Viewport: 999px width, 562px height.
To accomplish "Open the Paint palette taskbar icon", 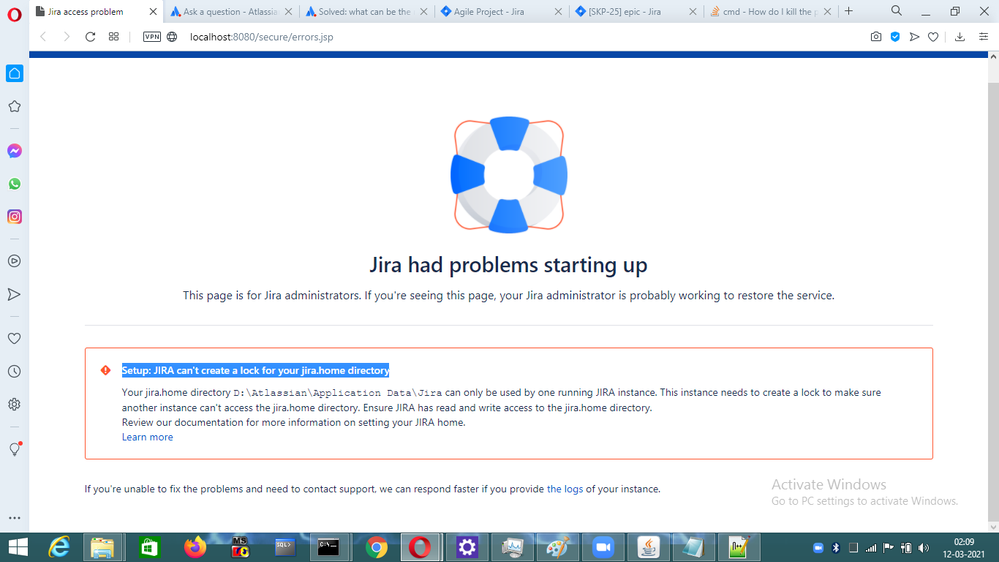I will point(557,547).
